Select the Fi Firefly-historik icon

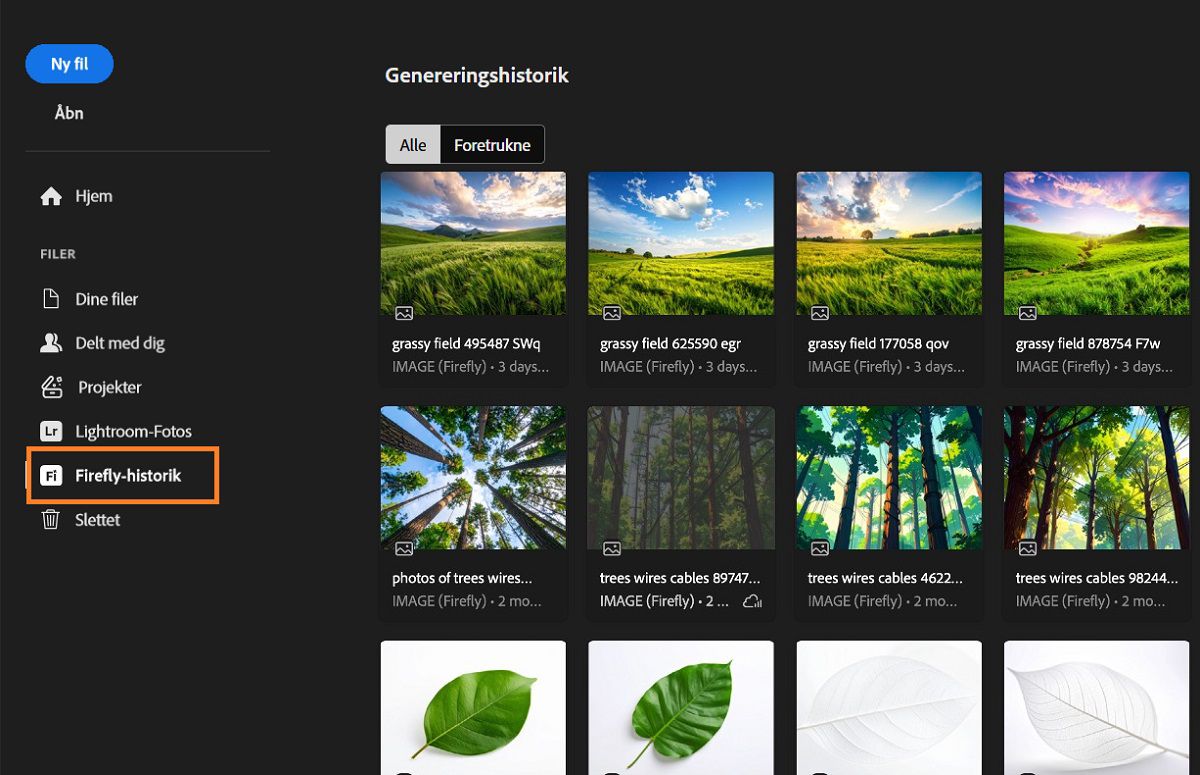51,475
